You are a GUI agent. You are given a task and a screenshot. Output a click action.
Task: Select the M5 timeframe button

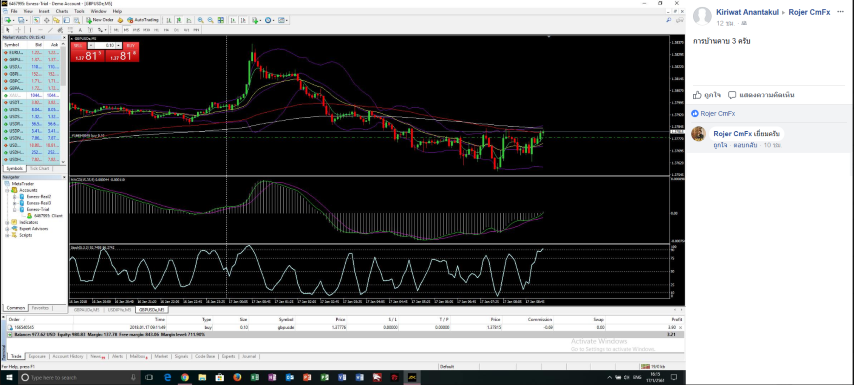pyautogui.click(x=126, y=30)
